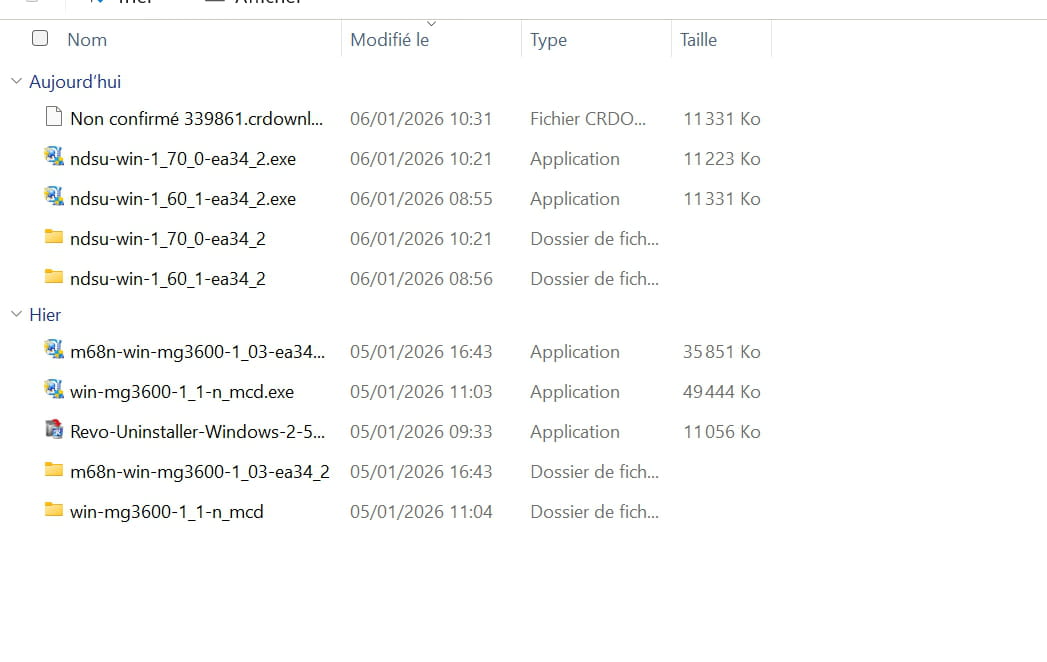
Task: Click the blank file icon of Non confirmé 339861.crdownload
Action: [x=54, y=118]
